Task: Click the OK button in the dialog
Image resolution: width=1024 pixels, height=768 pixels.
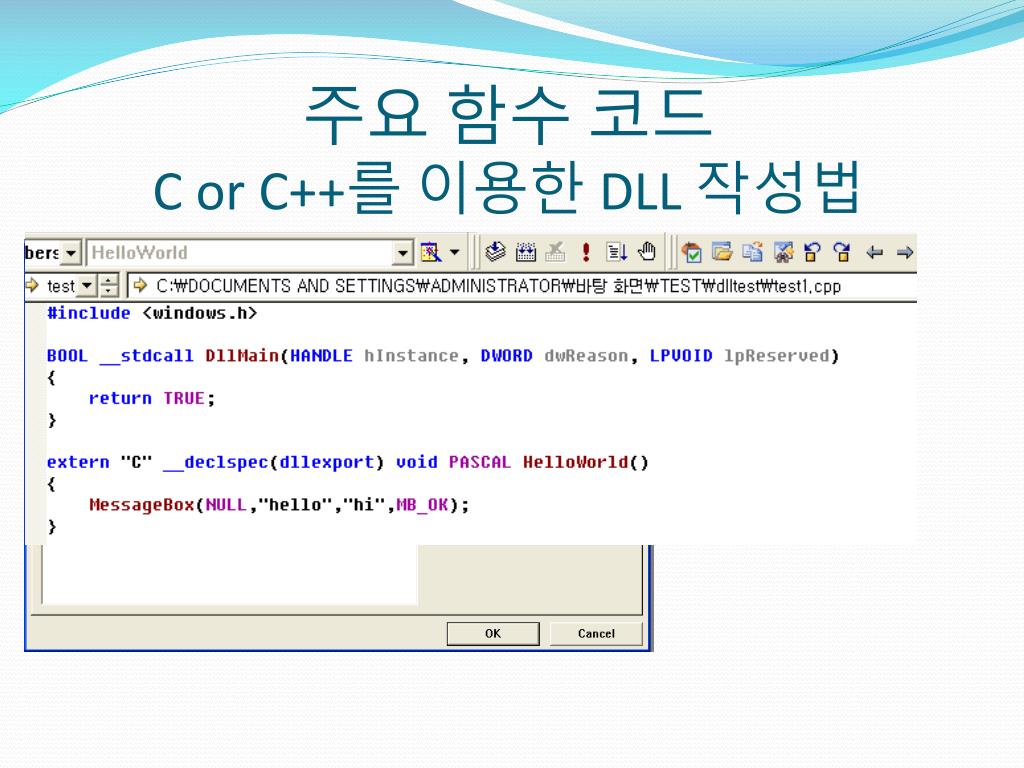Action: point(493,633)
